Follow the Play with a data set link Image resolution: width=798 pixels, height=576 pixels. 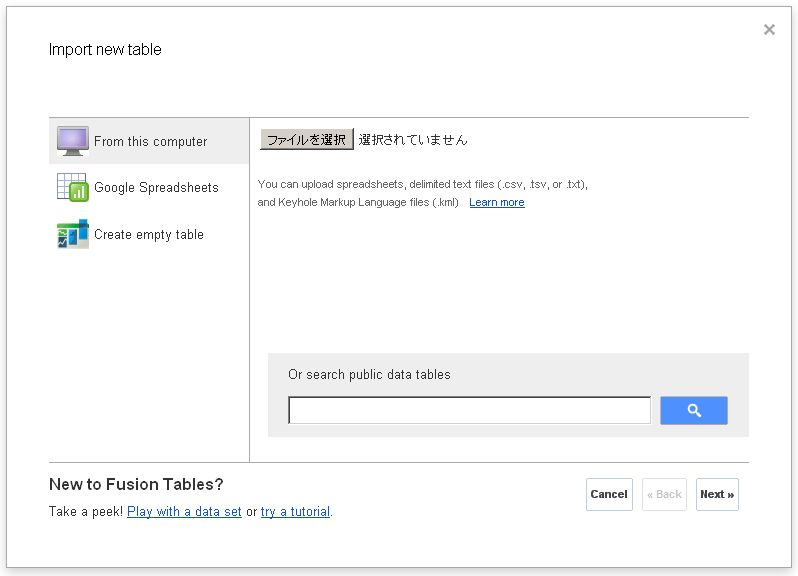point(184,512)
